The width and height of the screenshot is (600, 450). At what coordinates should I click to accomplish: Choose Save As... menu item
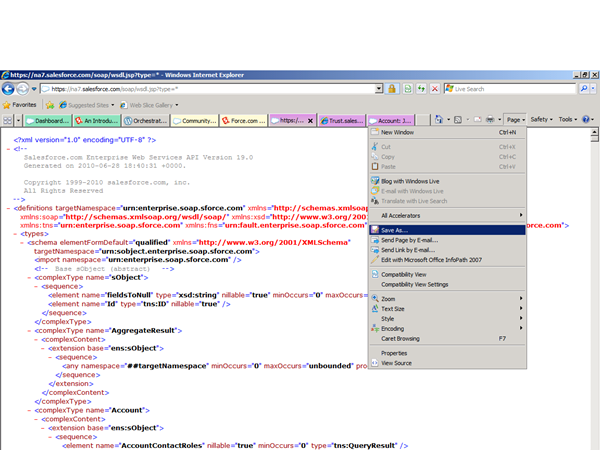coord(447,230)
